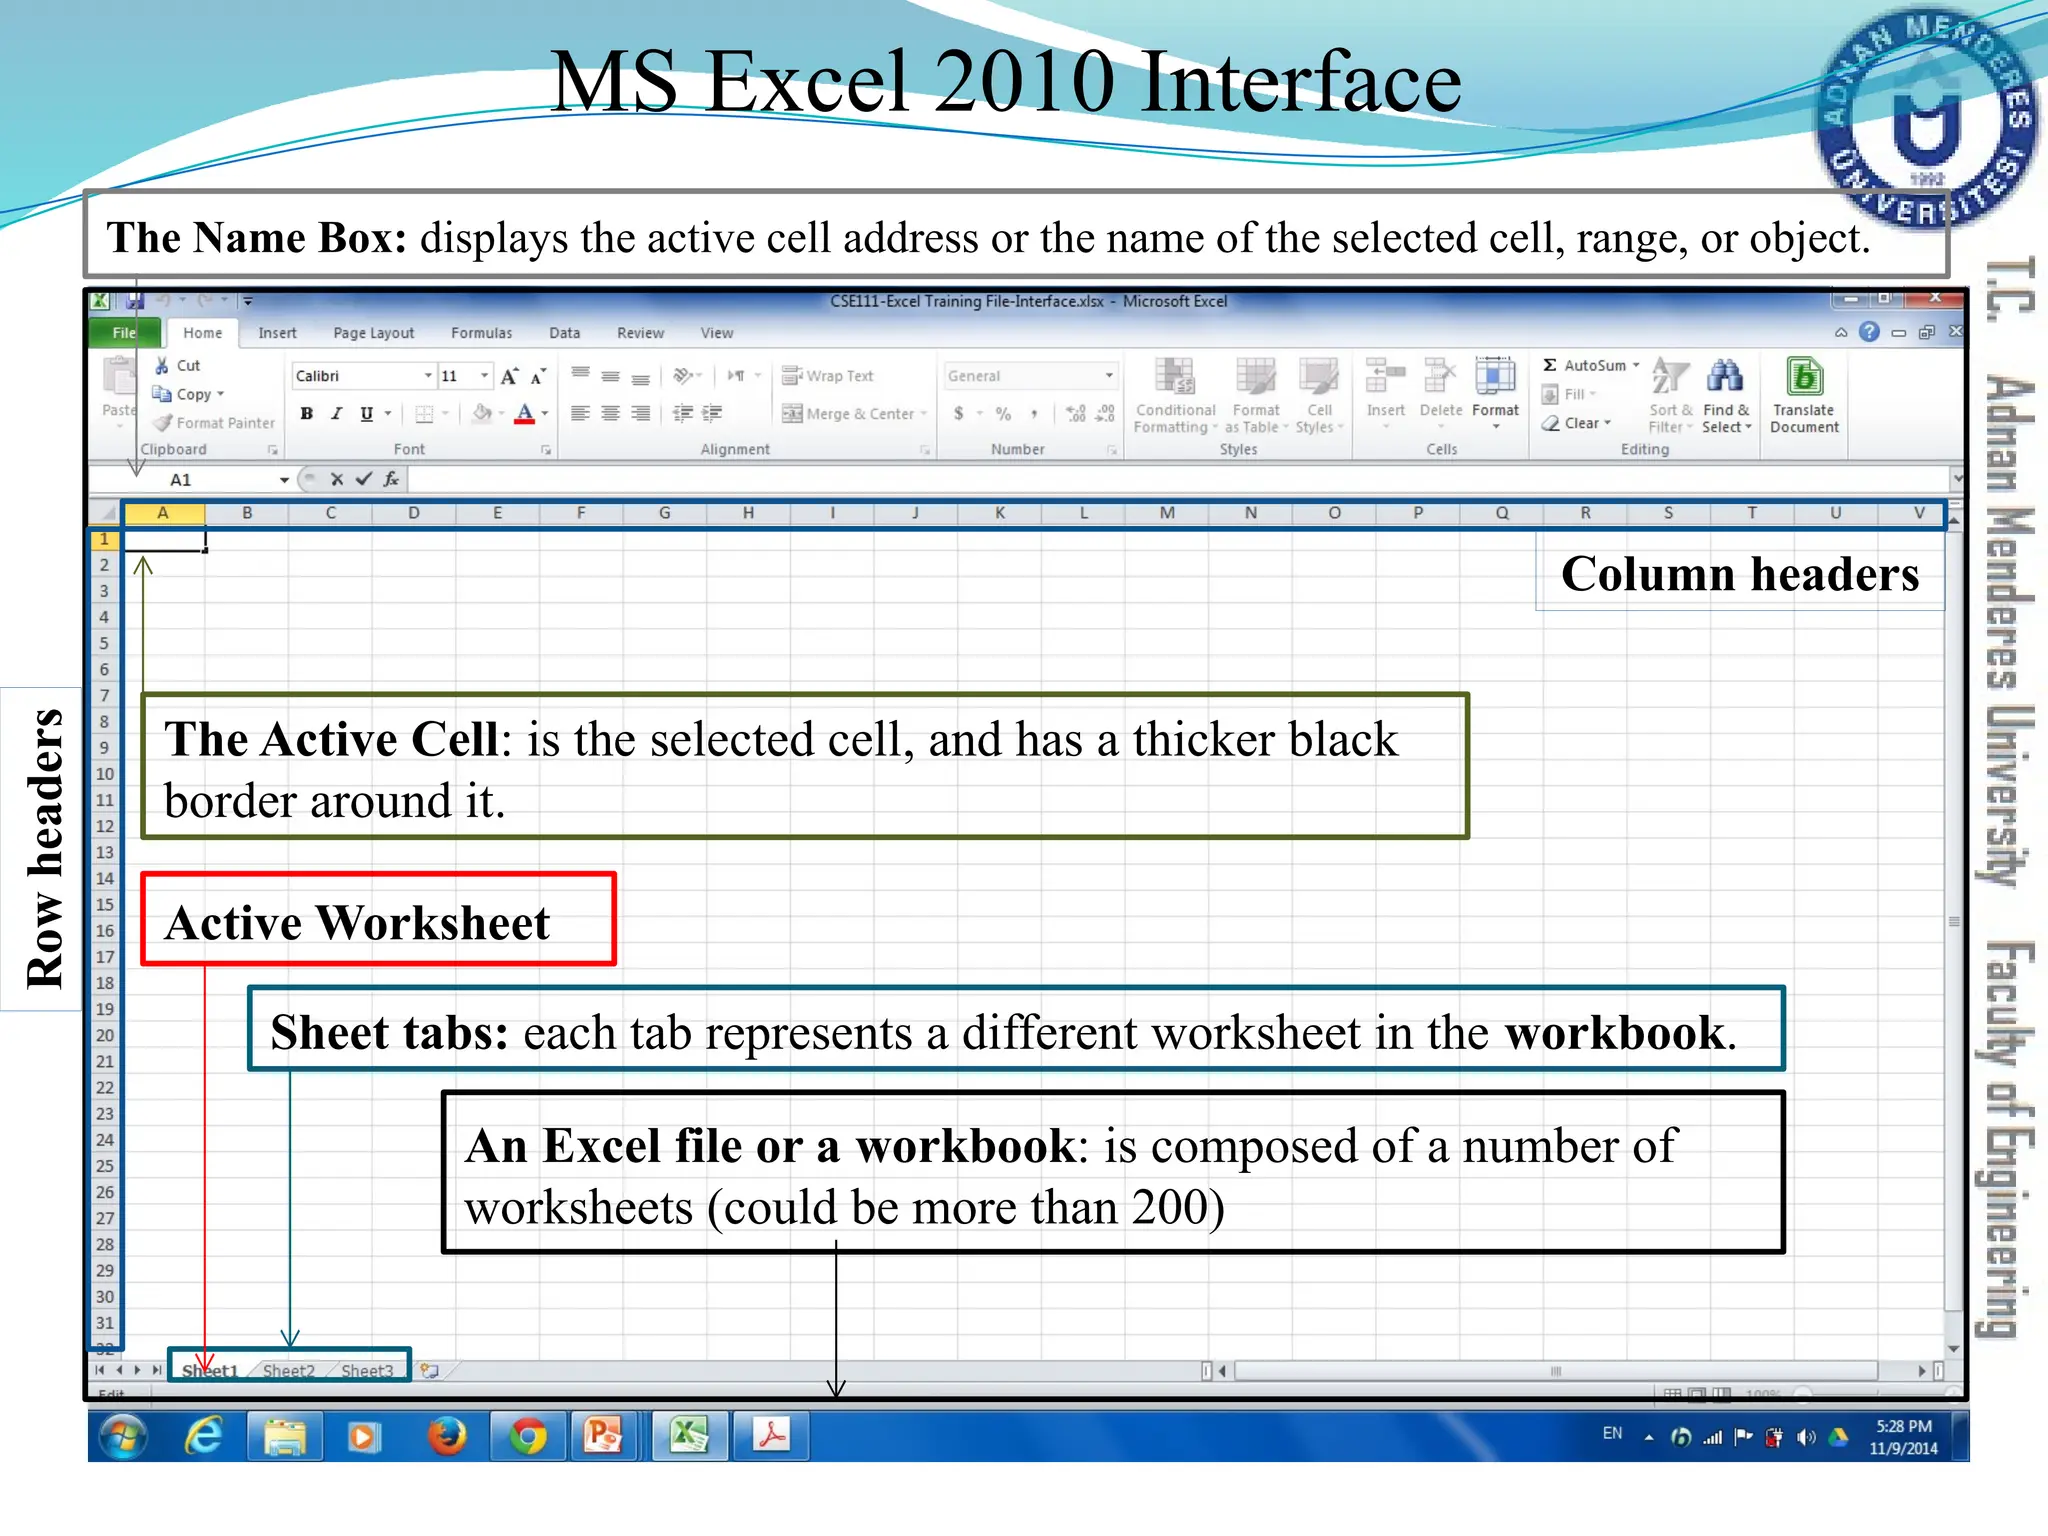Open Sort & Filter menu

tap(1670, 396)
